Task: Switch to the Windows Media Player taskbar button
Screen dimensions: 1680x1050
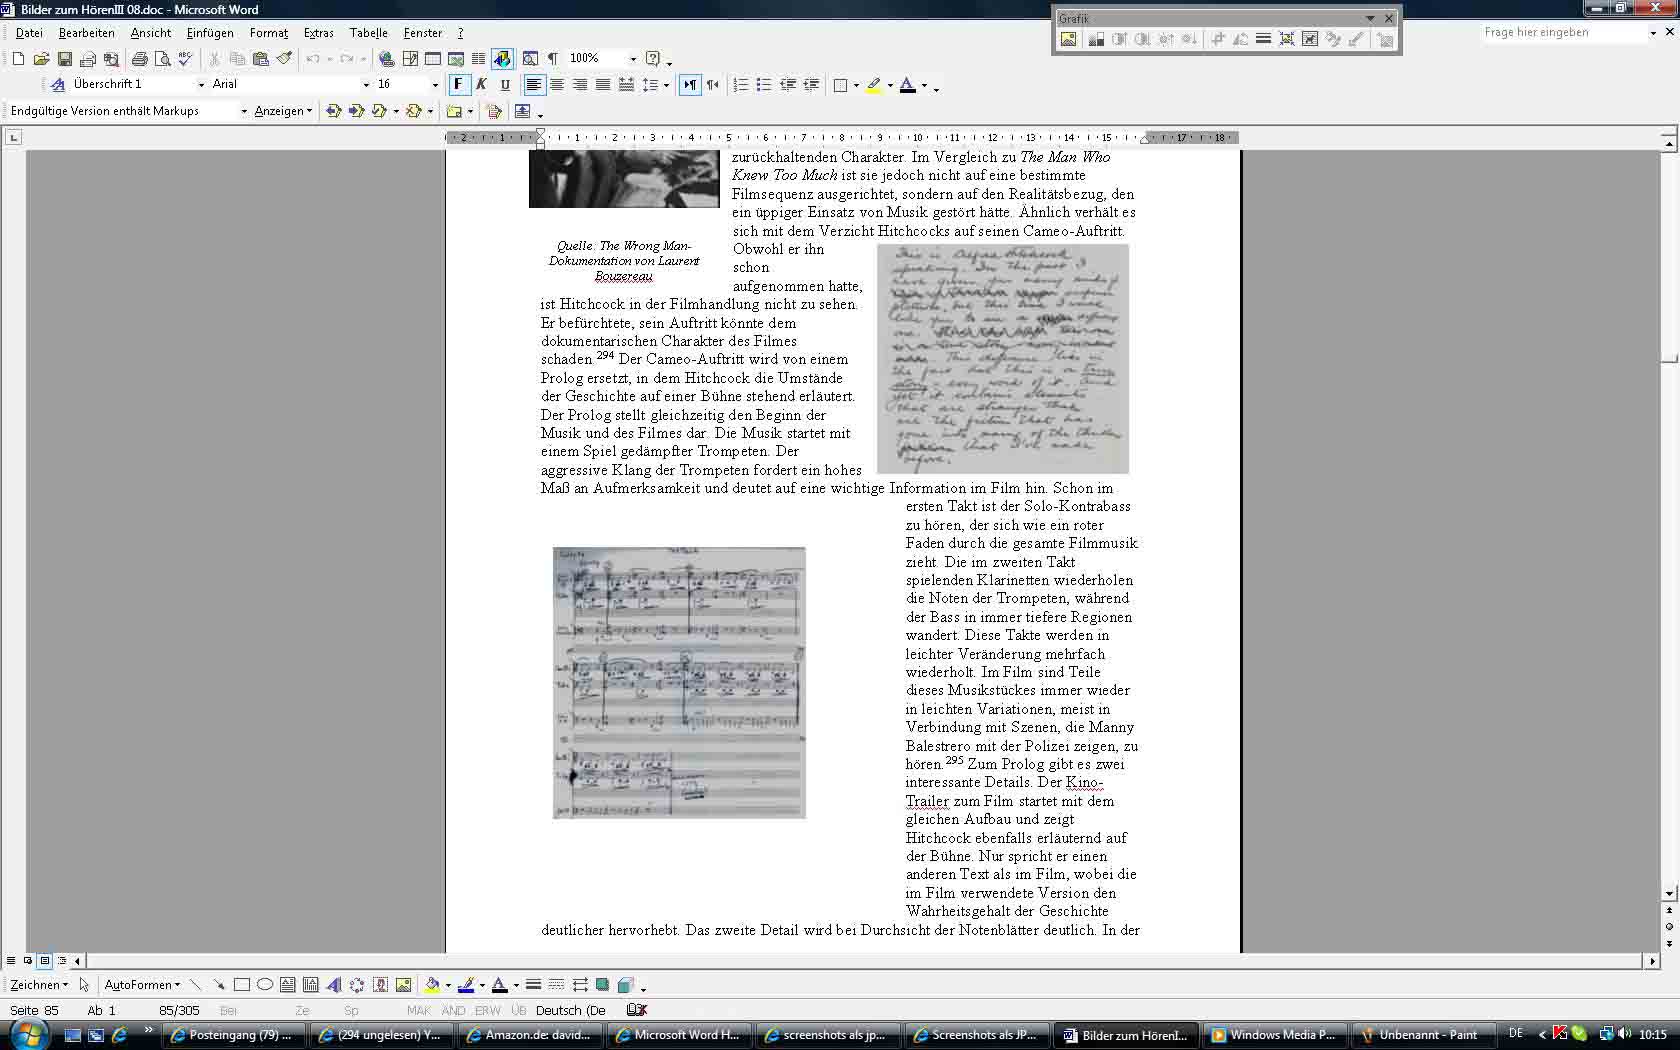Action: tap(1274, 1035)
